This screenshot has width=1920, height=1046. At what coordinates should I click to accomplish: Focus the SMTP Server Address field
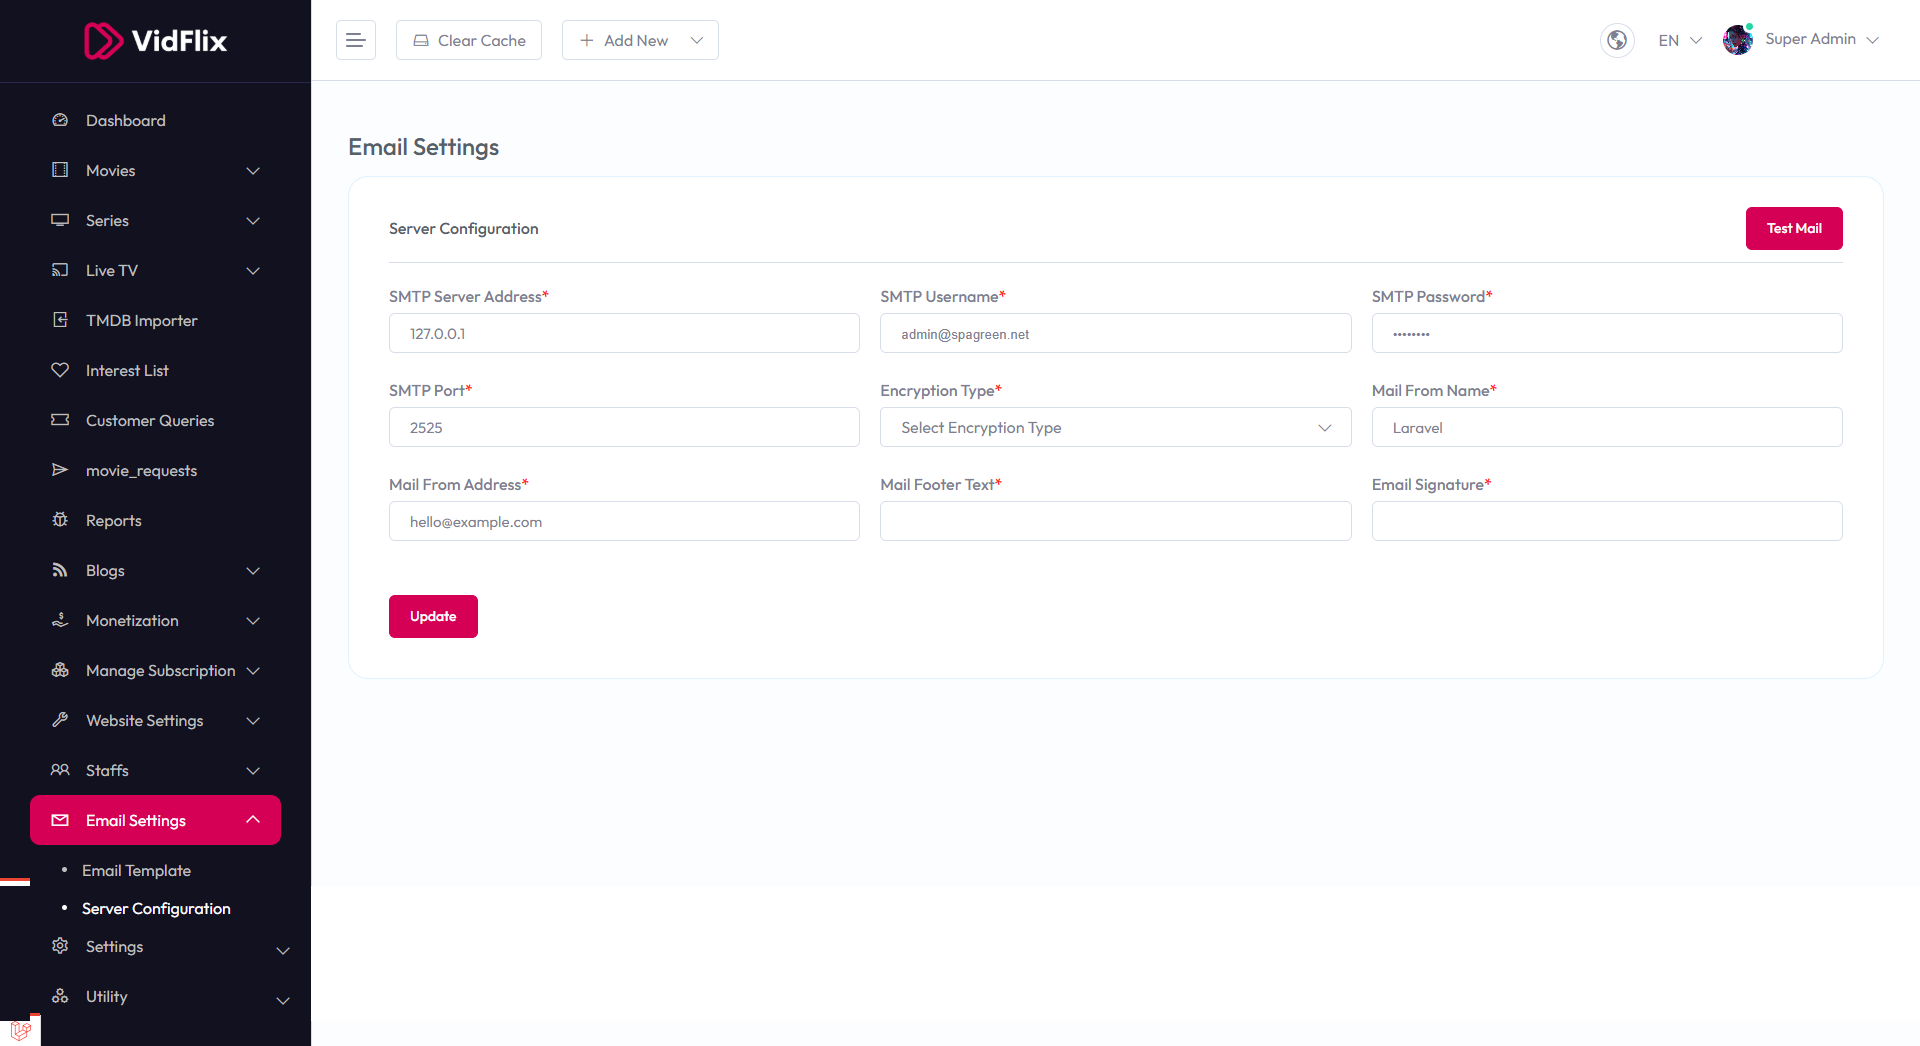coord(624,333)
